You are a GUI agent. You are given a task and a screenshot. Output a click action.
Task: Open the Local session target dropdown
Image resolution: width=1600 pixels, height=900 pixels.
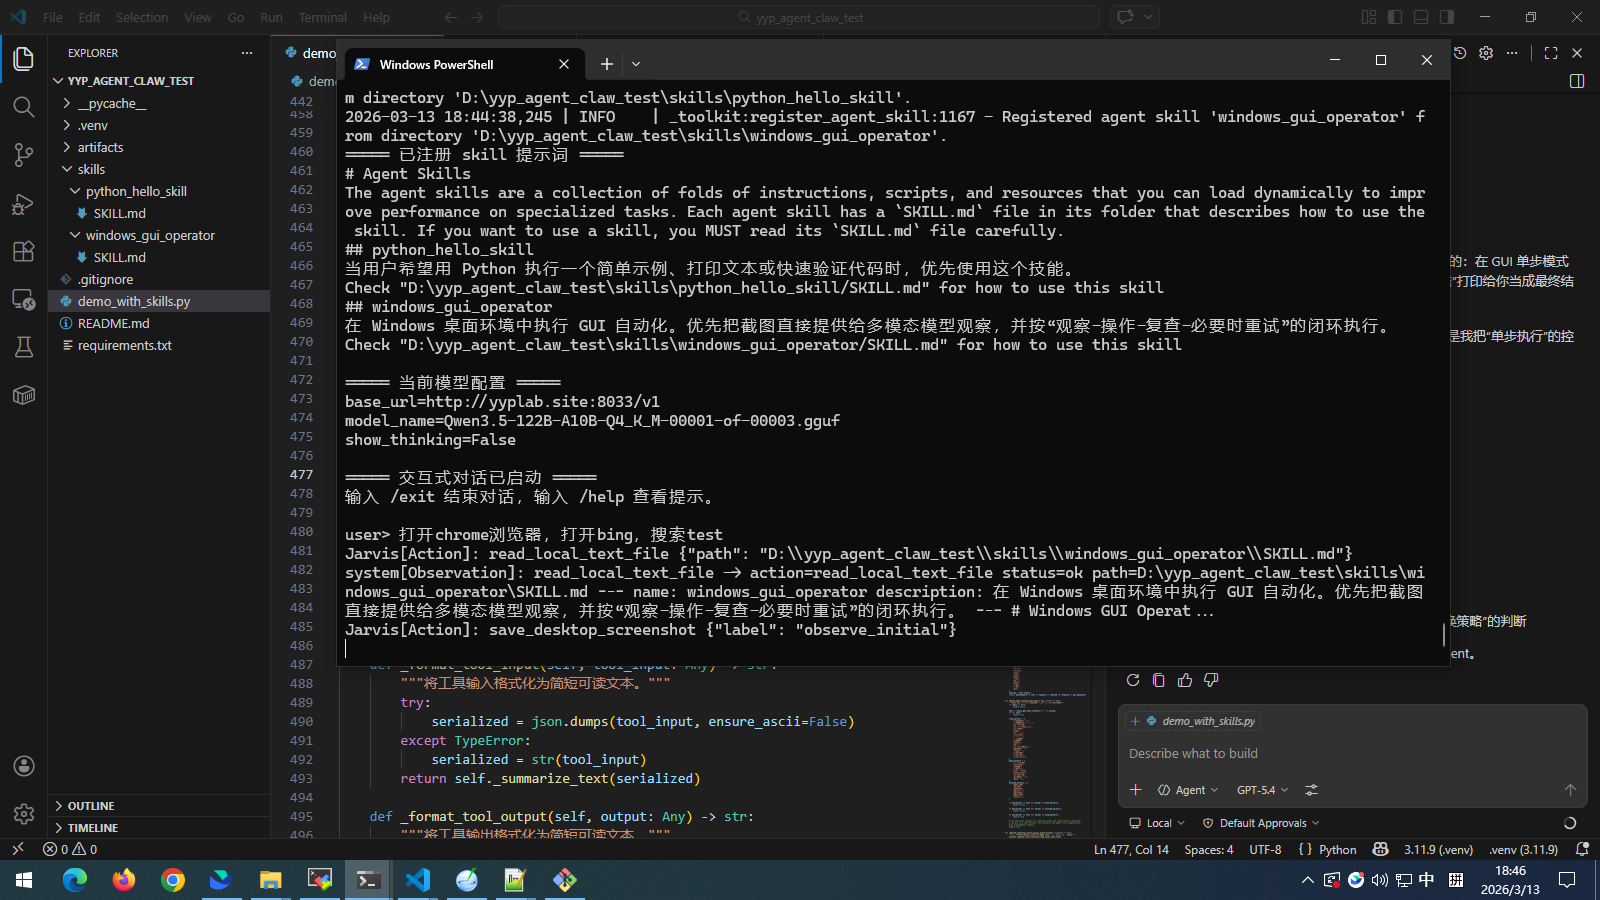pyautogui.click(x=1157, y=823)
